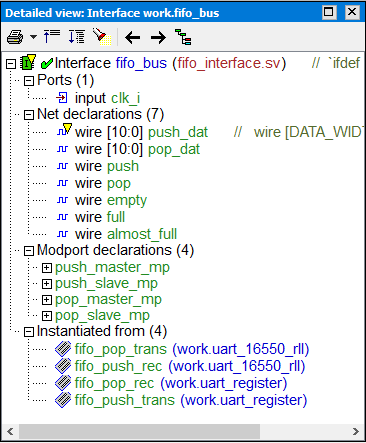Select the fifo_bus interface name
This screenshot has height=443, width=366.
(x=141, y=63)
